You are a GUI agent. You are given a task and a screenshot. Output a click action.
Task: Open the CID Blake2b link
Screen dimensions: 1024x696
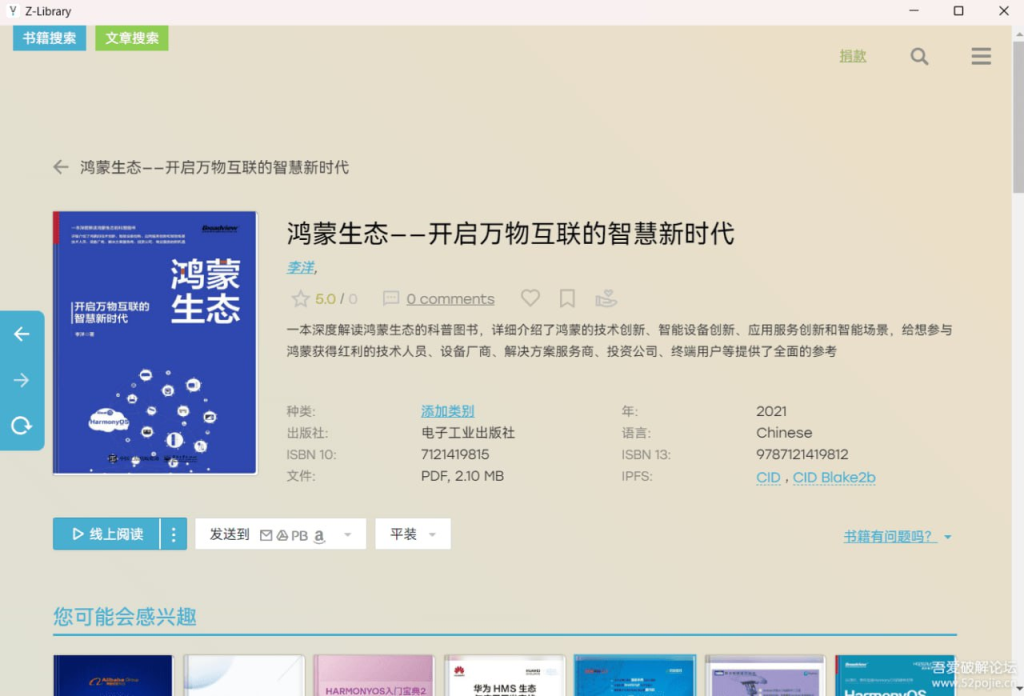[834, 477]
